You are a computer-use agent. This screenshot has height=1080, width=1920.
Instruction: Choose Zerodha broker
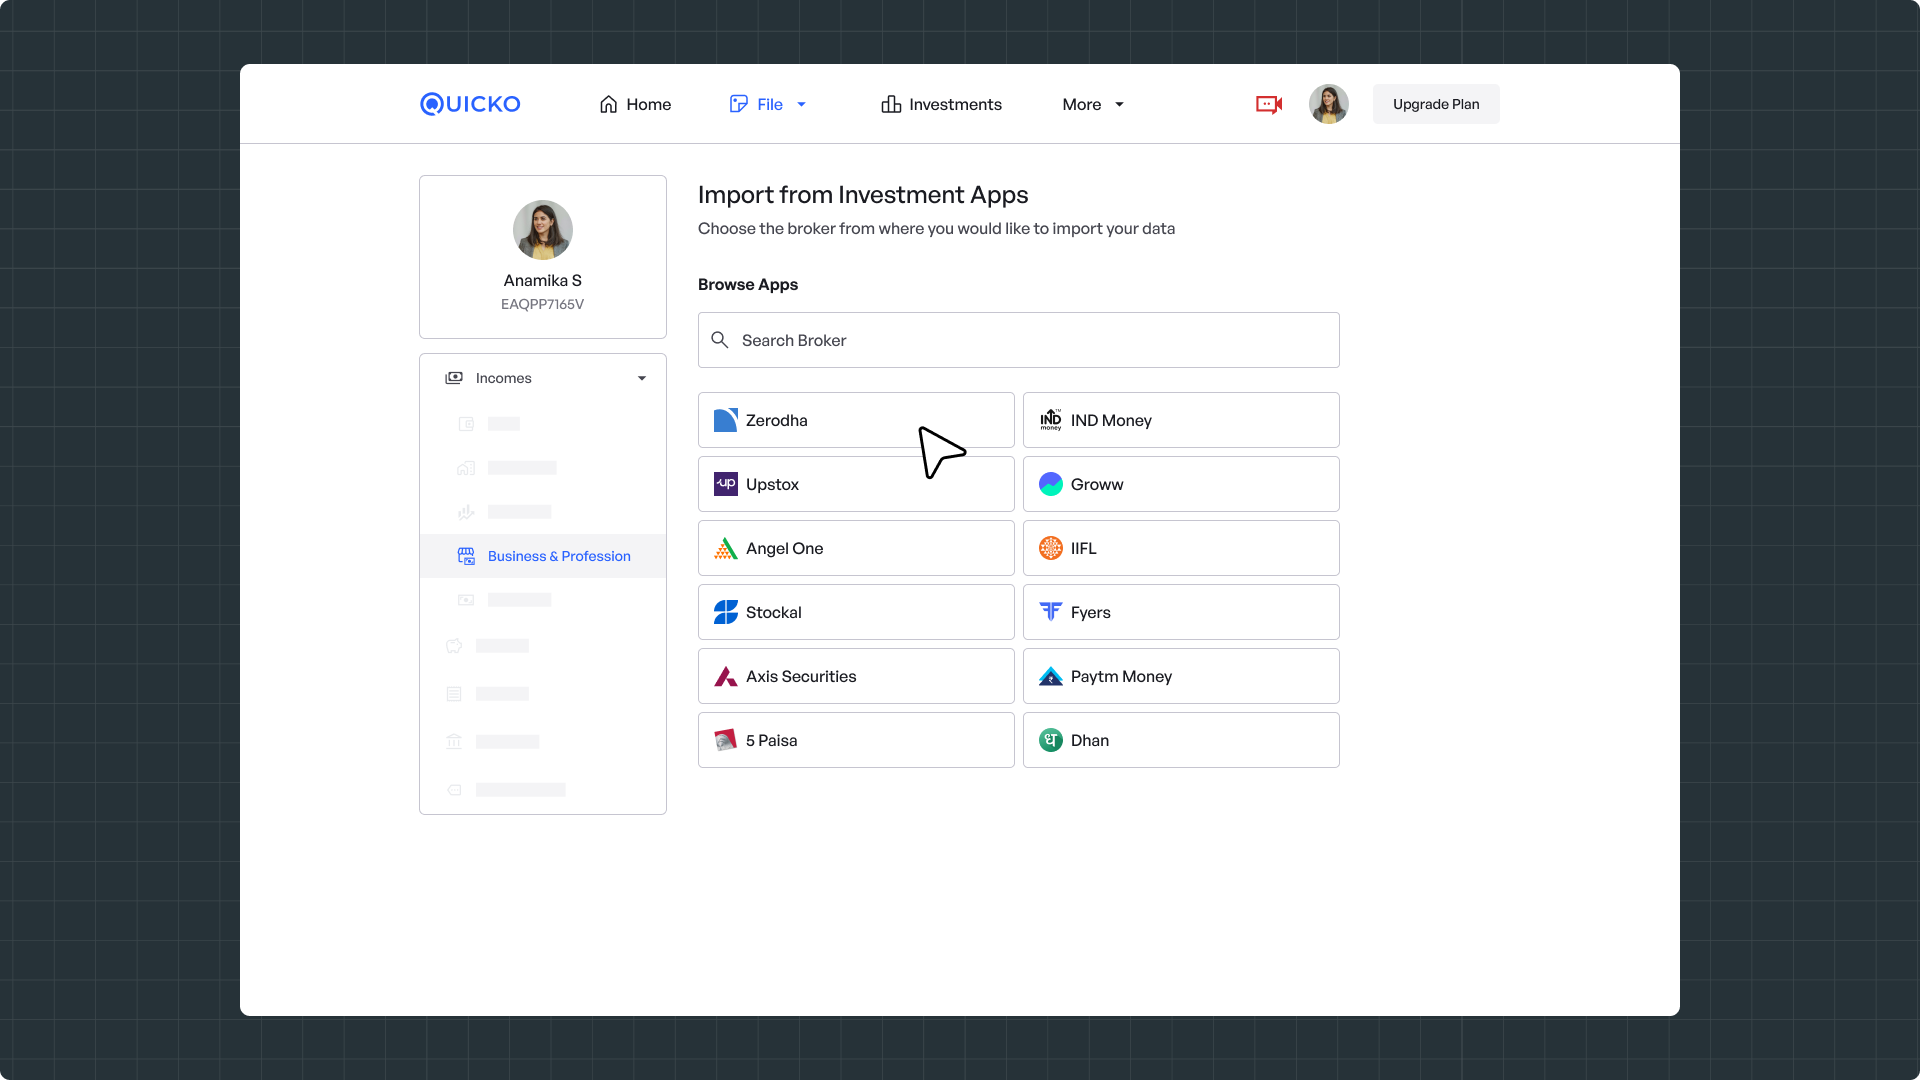click(856, 420)
